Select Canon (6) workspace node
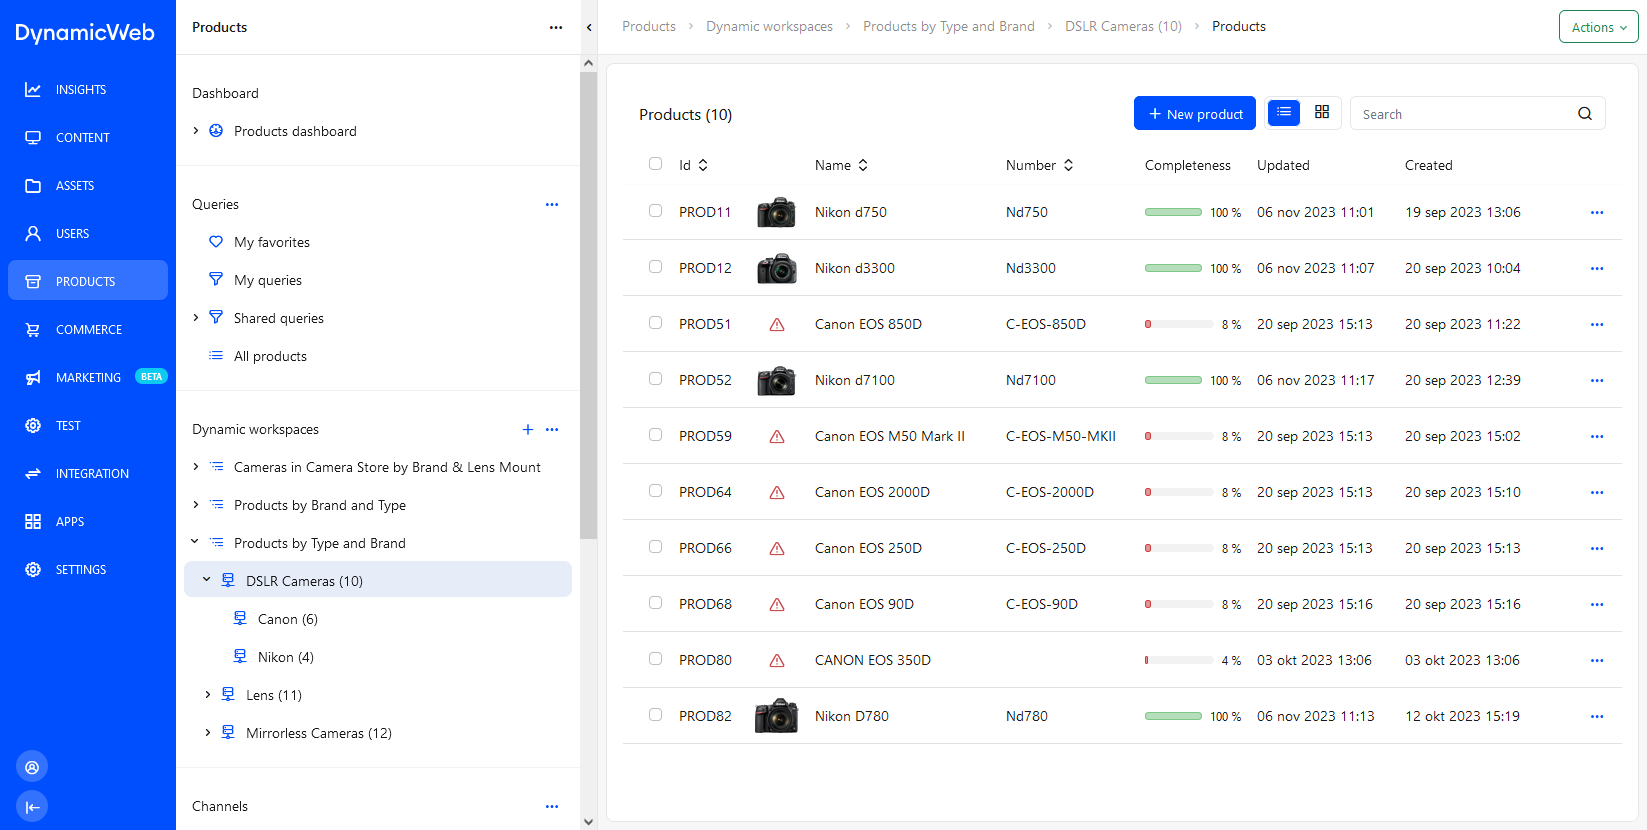 click(288, 620)
